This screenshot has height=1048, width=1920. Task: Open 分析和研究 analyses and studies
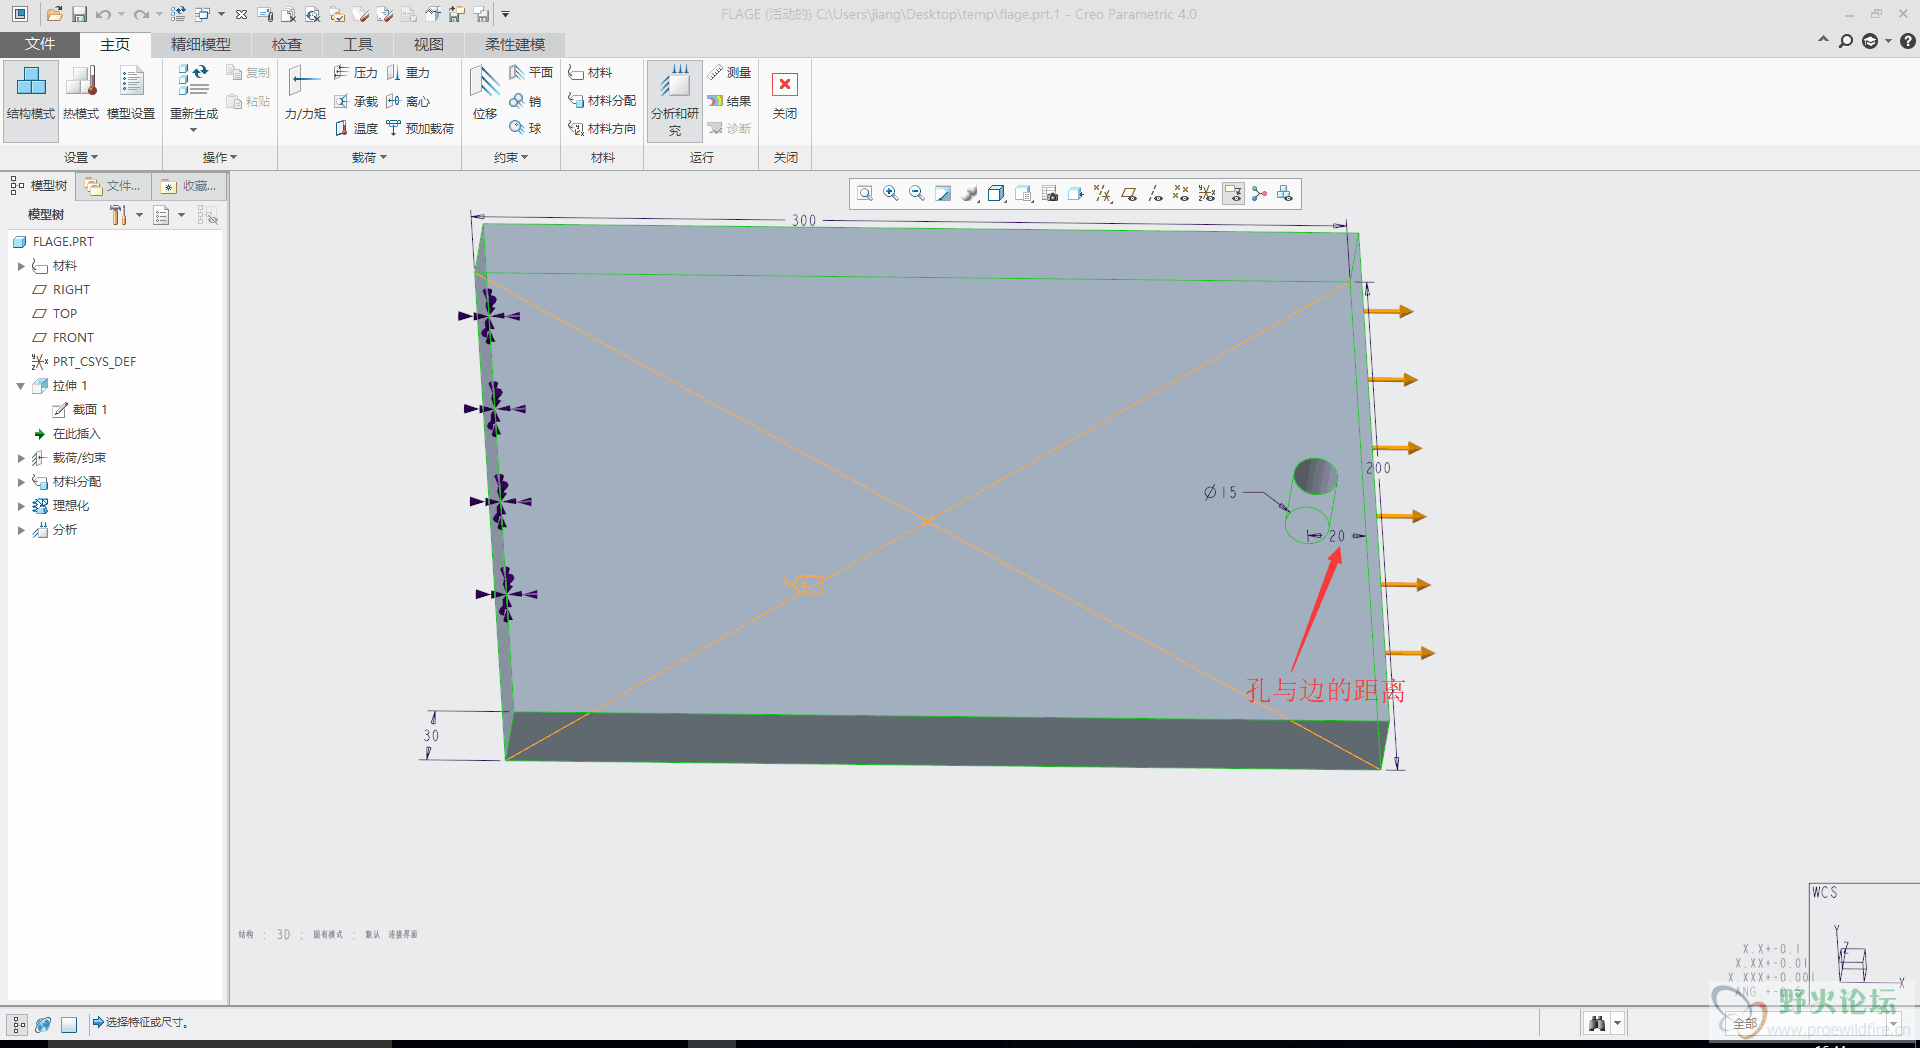[675, 100]
